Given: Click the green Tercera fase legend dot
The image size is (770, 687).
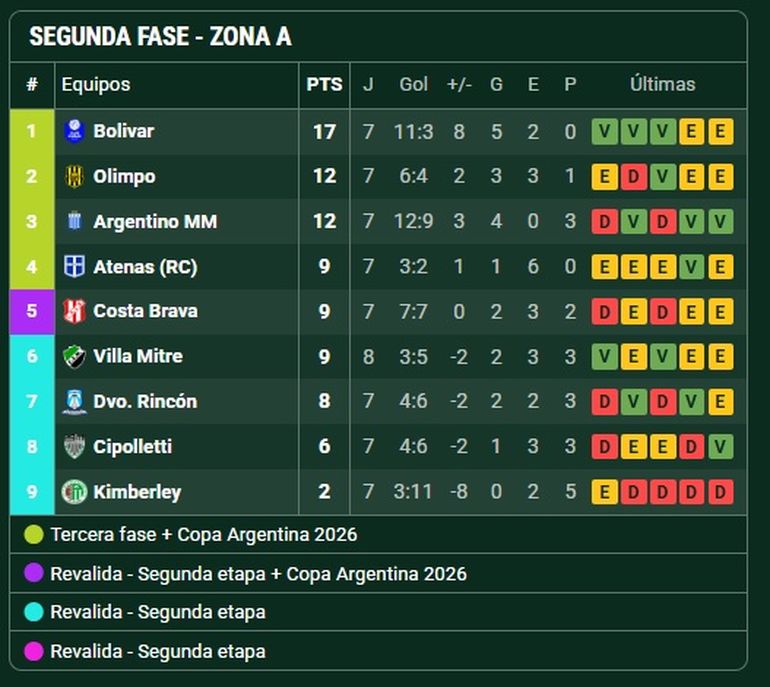Looking at the screenshot, I should tap(34, 535).
